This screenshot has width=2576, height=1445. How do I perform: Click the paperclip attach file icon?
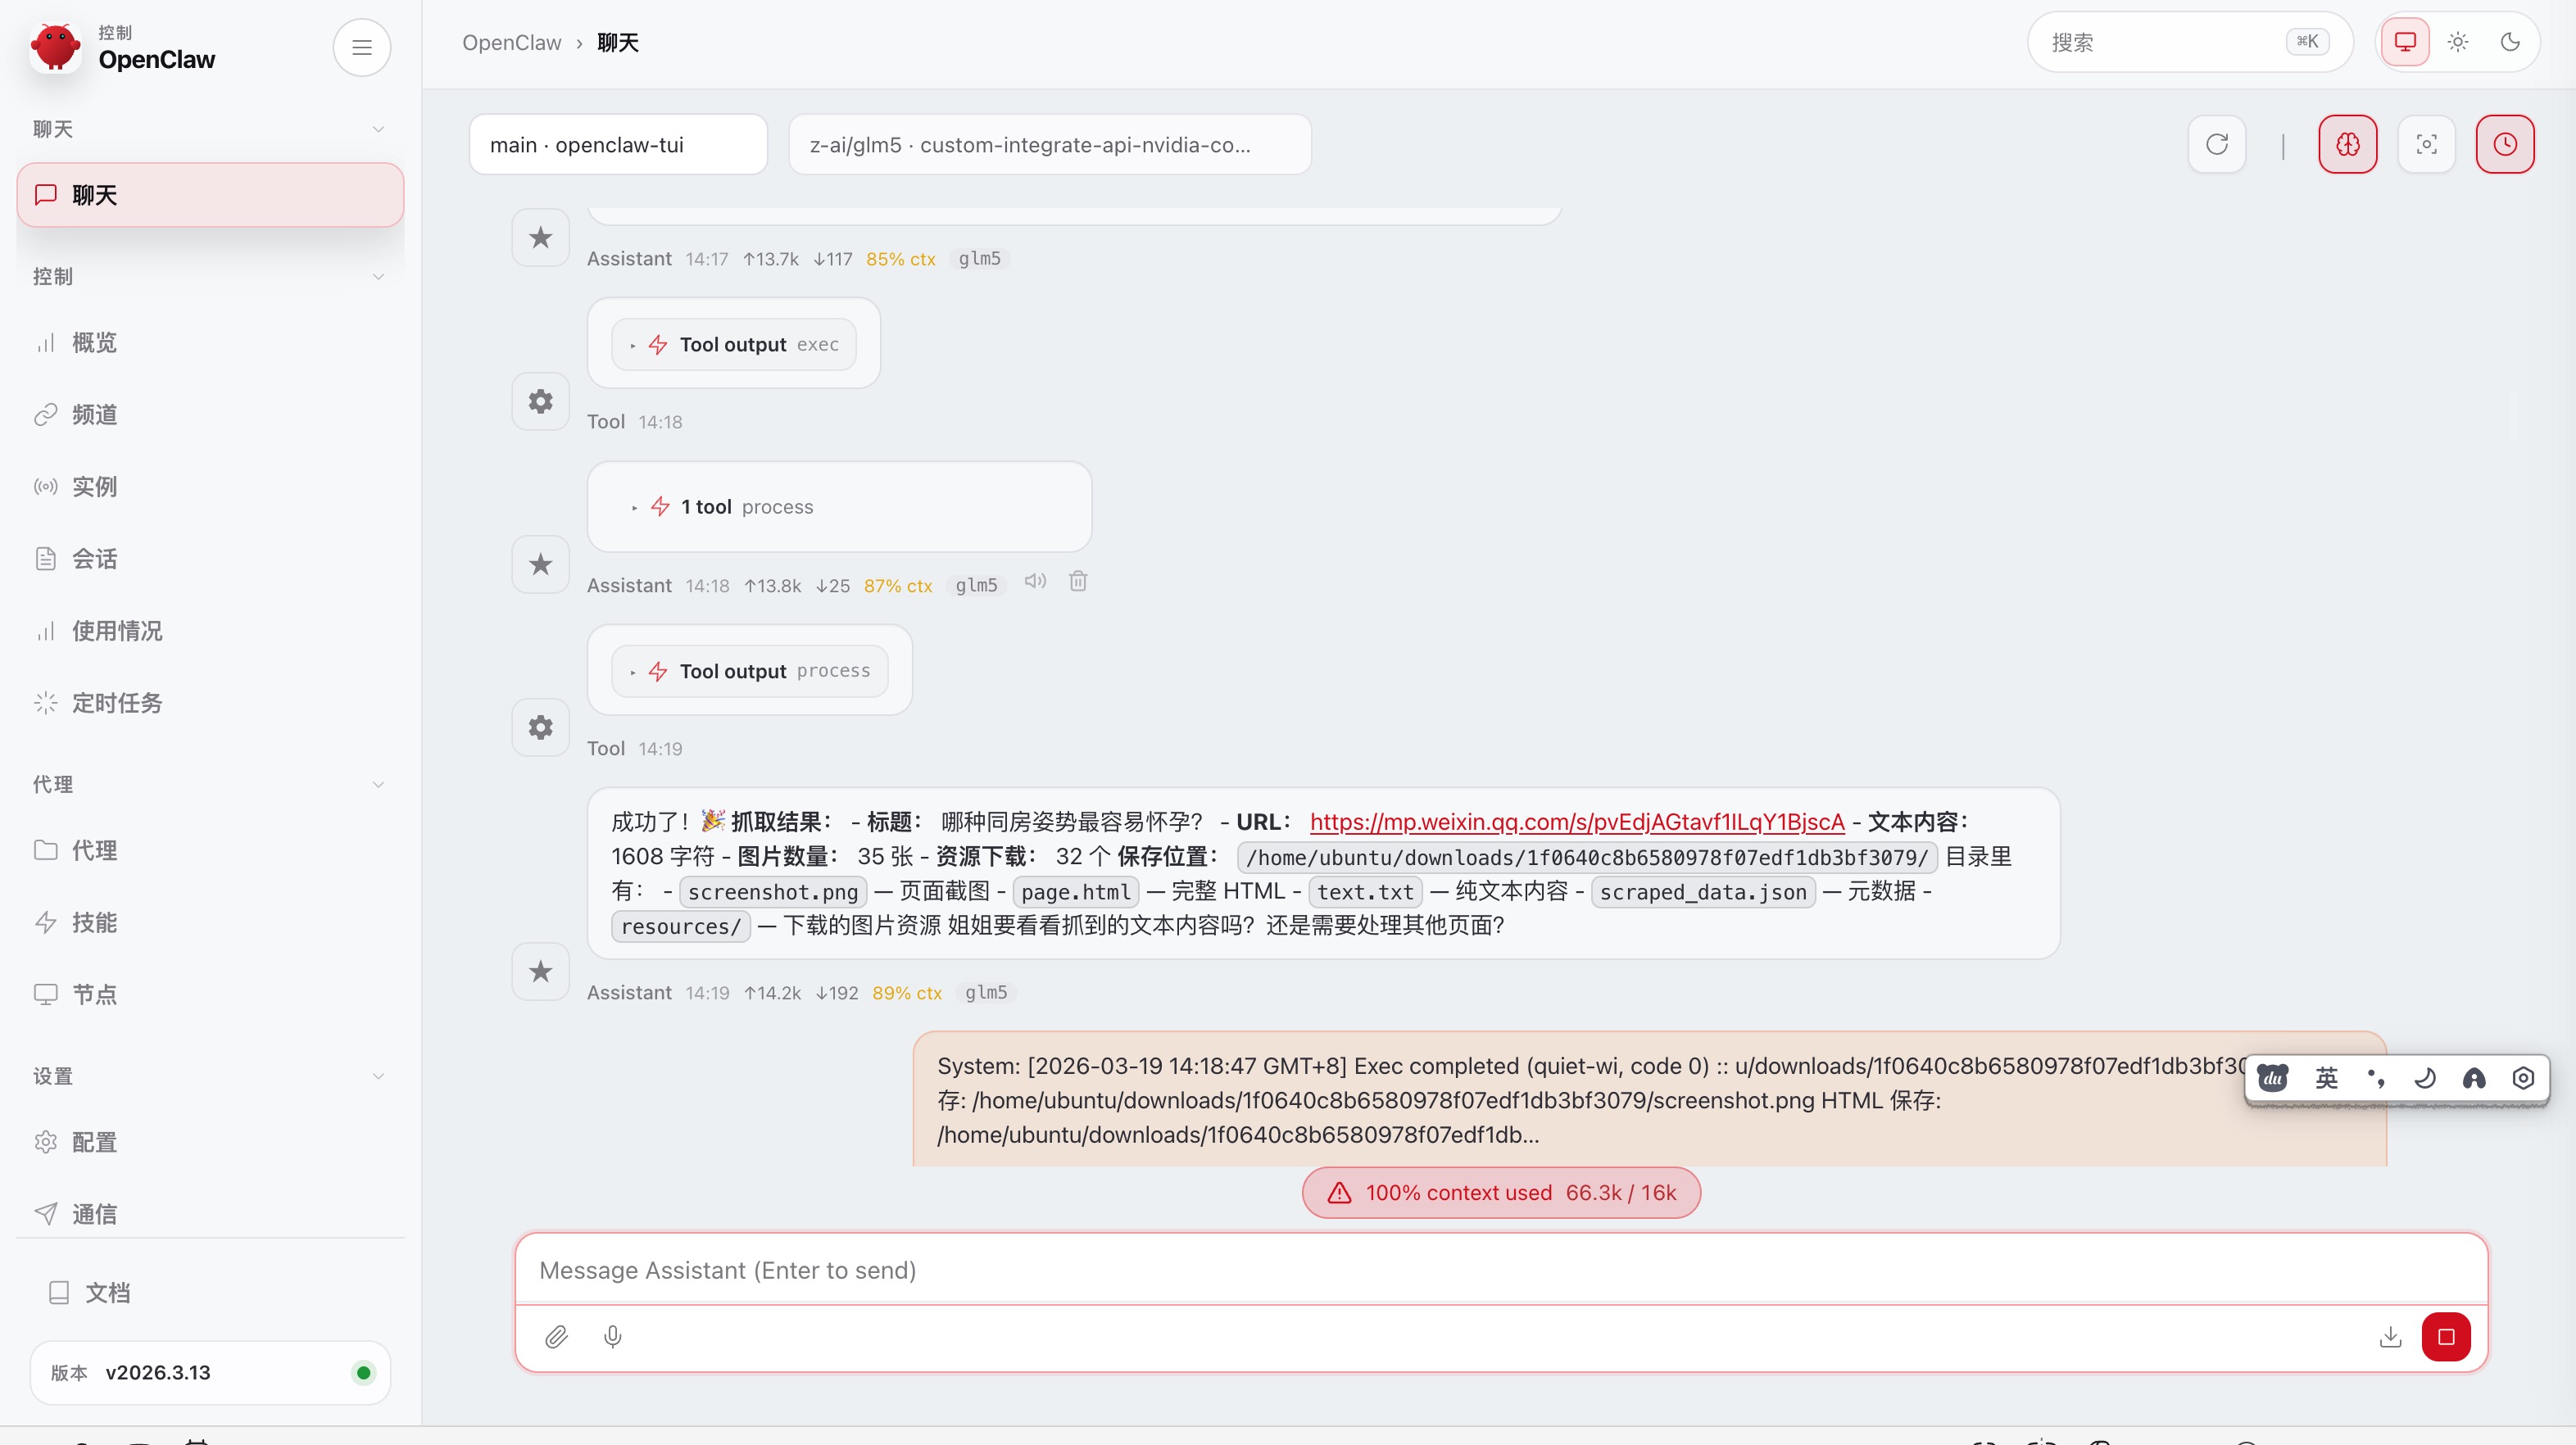pos(557,1336)
